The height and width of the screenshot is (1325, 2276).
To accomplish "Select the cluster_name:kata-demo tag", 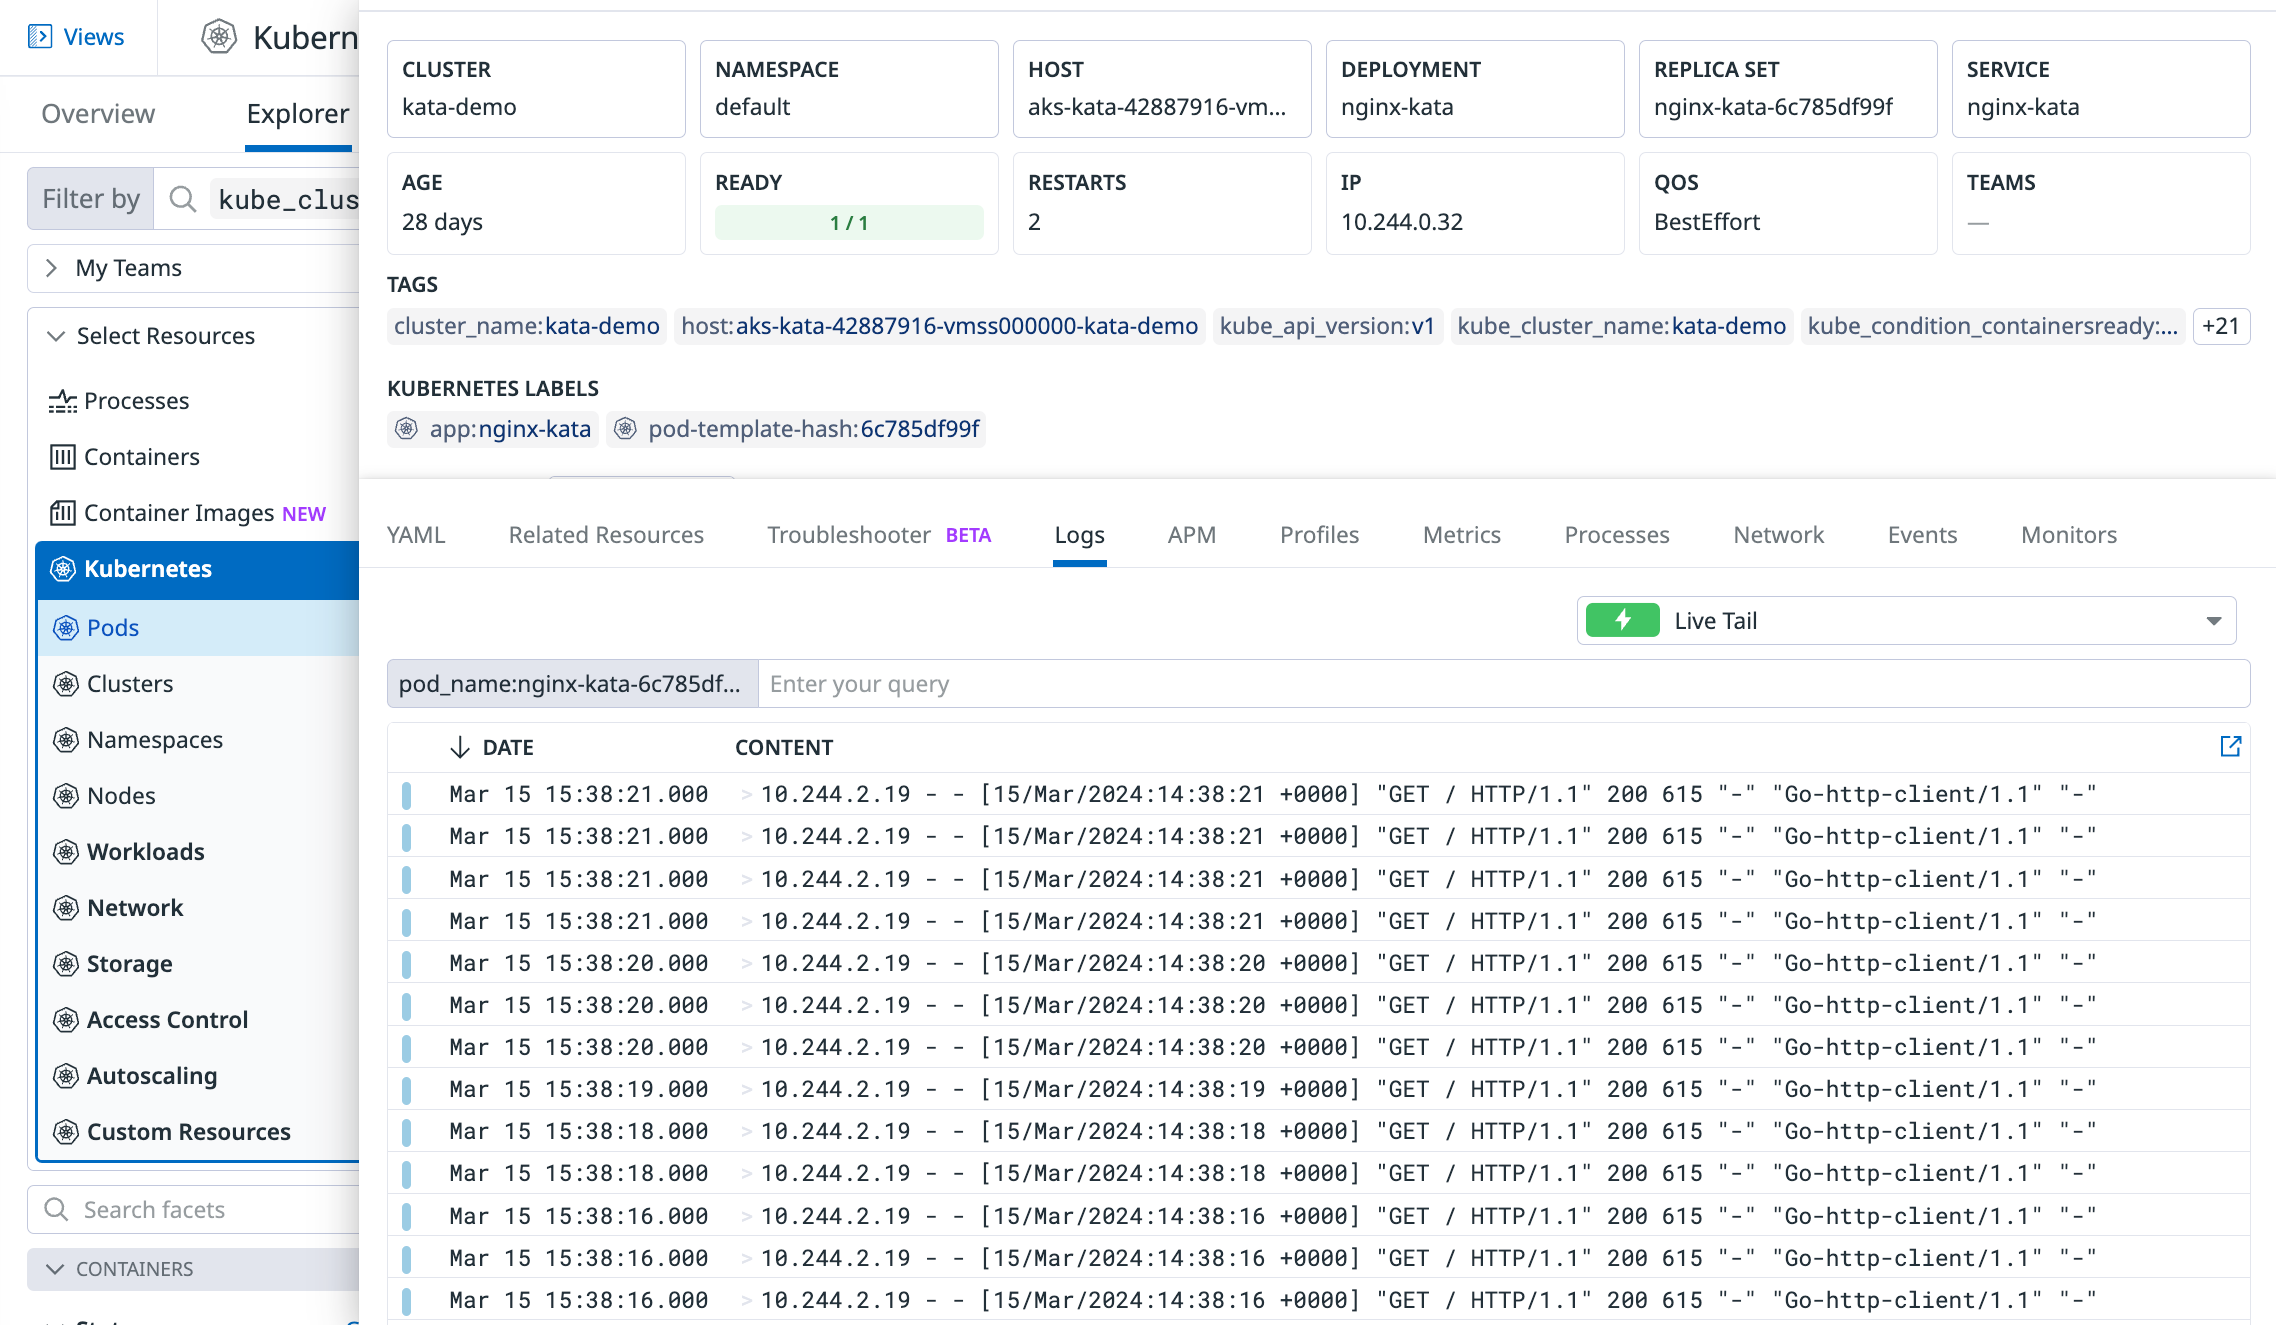I will [525, 326].
